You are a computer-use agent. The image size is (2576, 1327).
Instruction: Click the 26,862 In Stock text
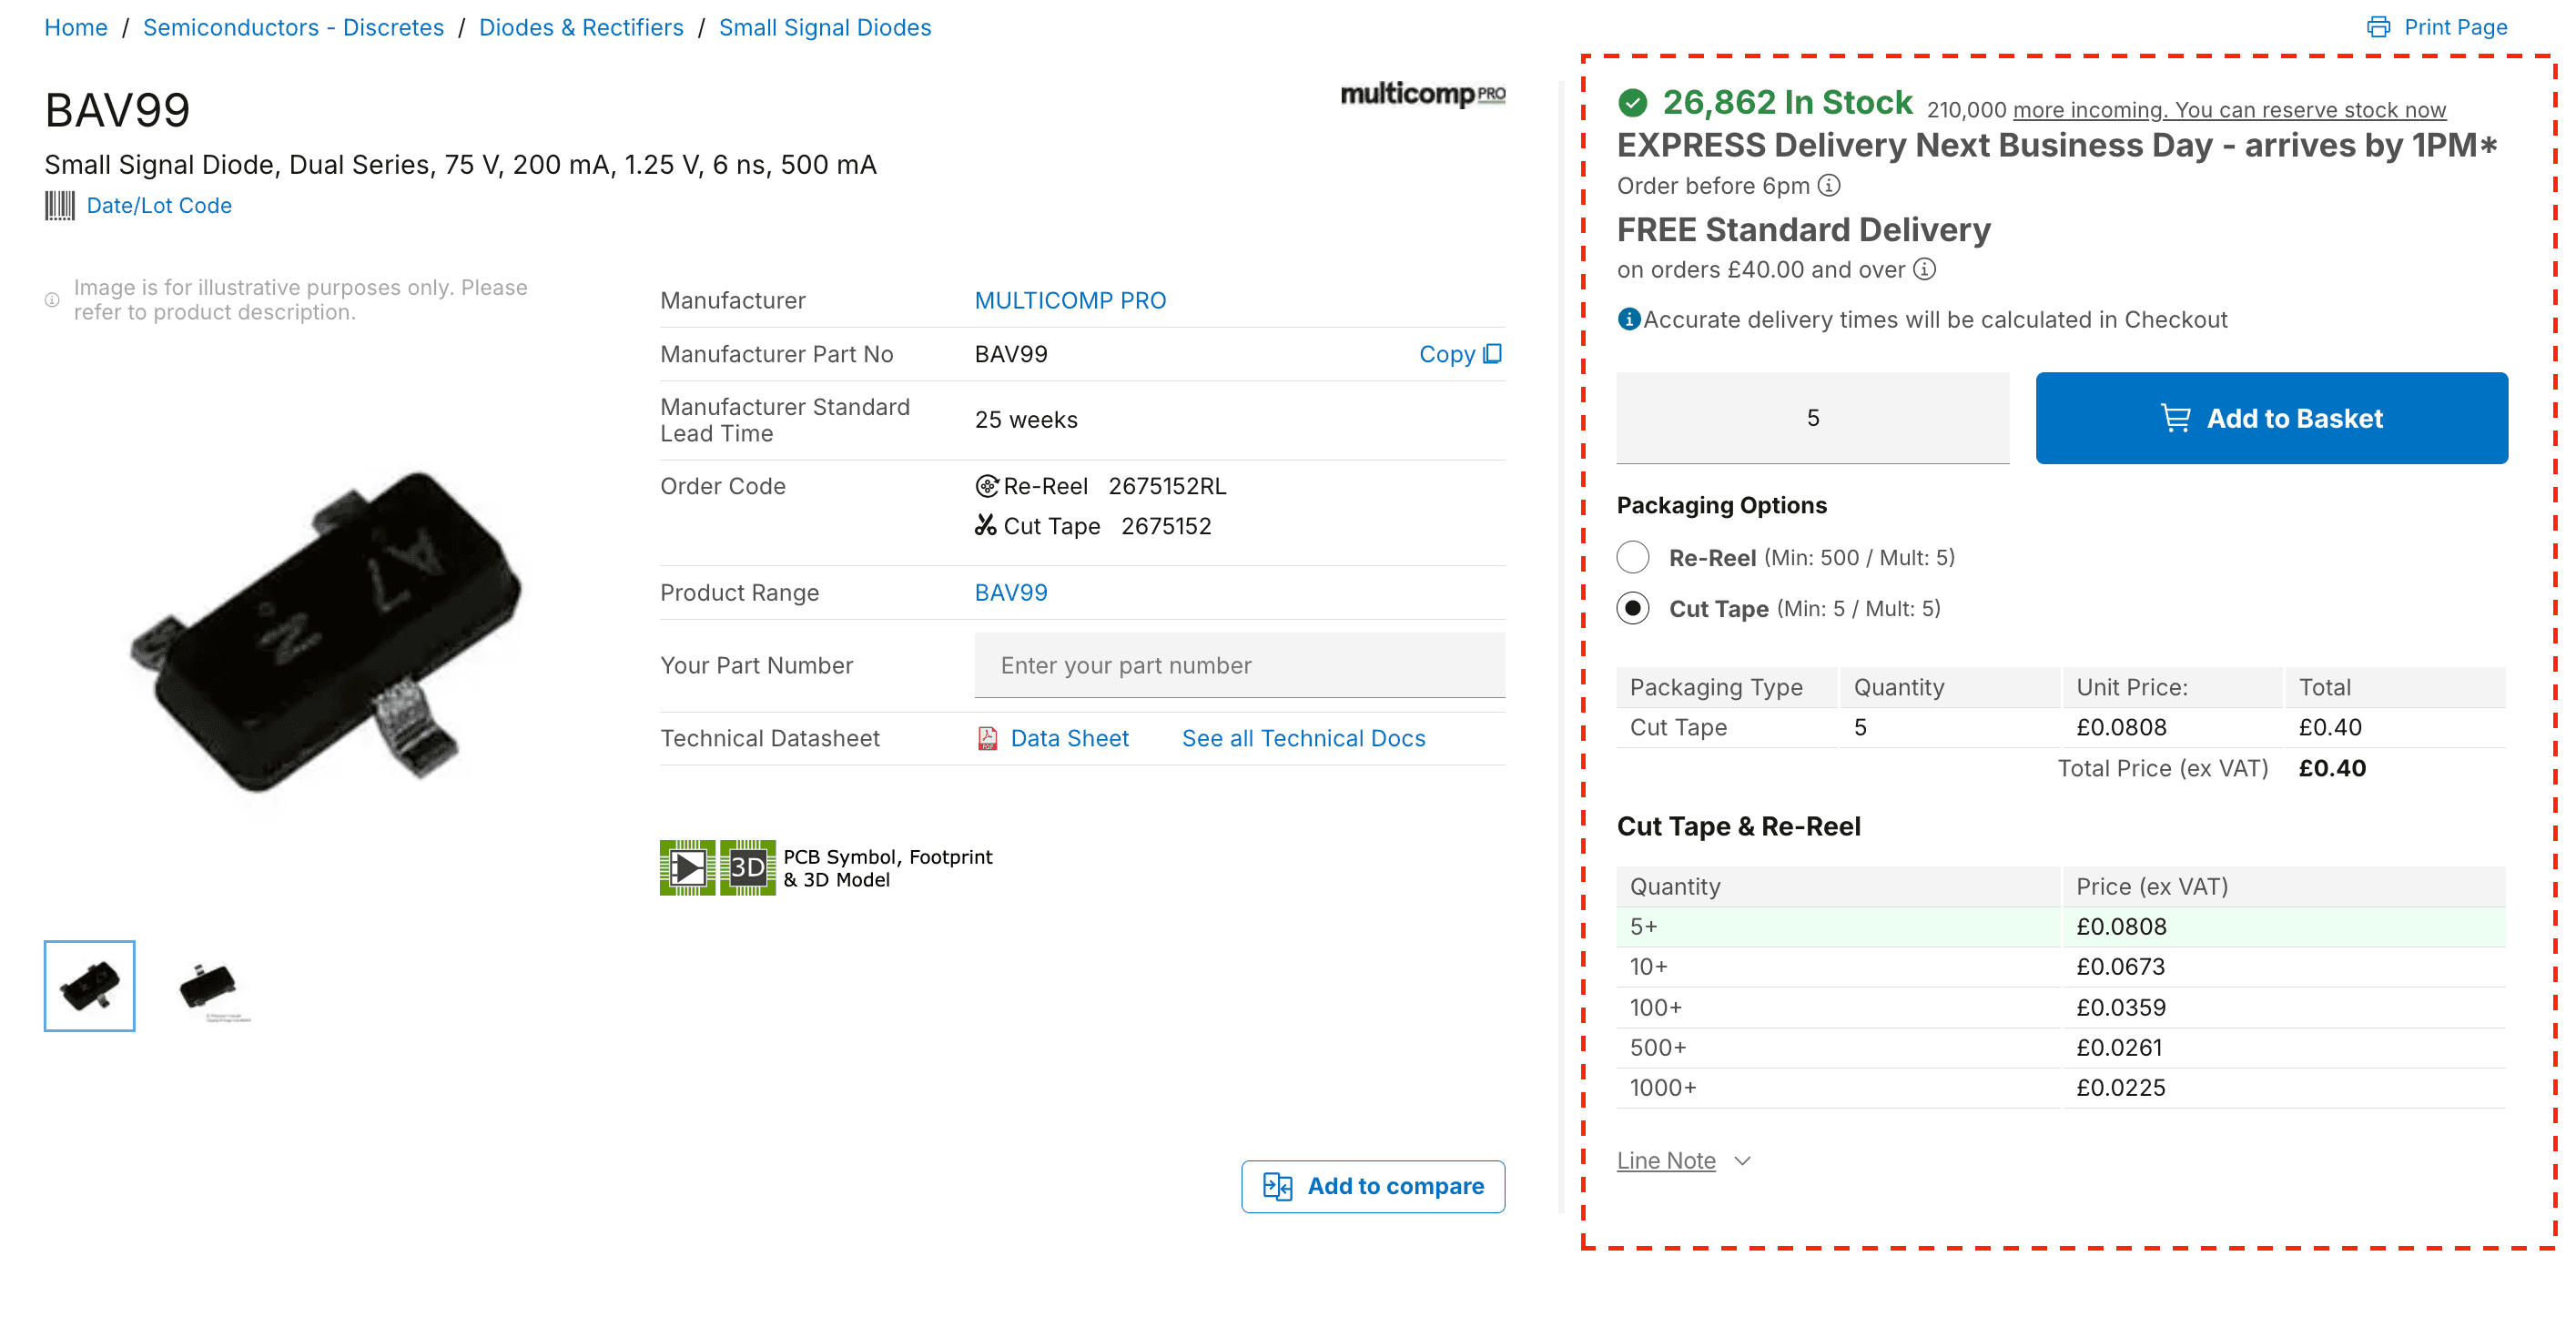pos(1787,102)
